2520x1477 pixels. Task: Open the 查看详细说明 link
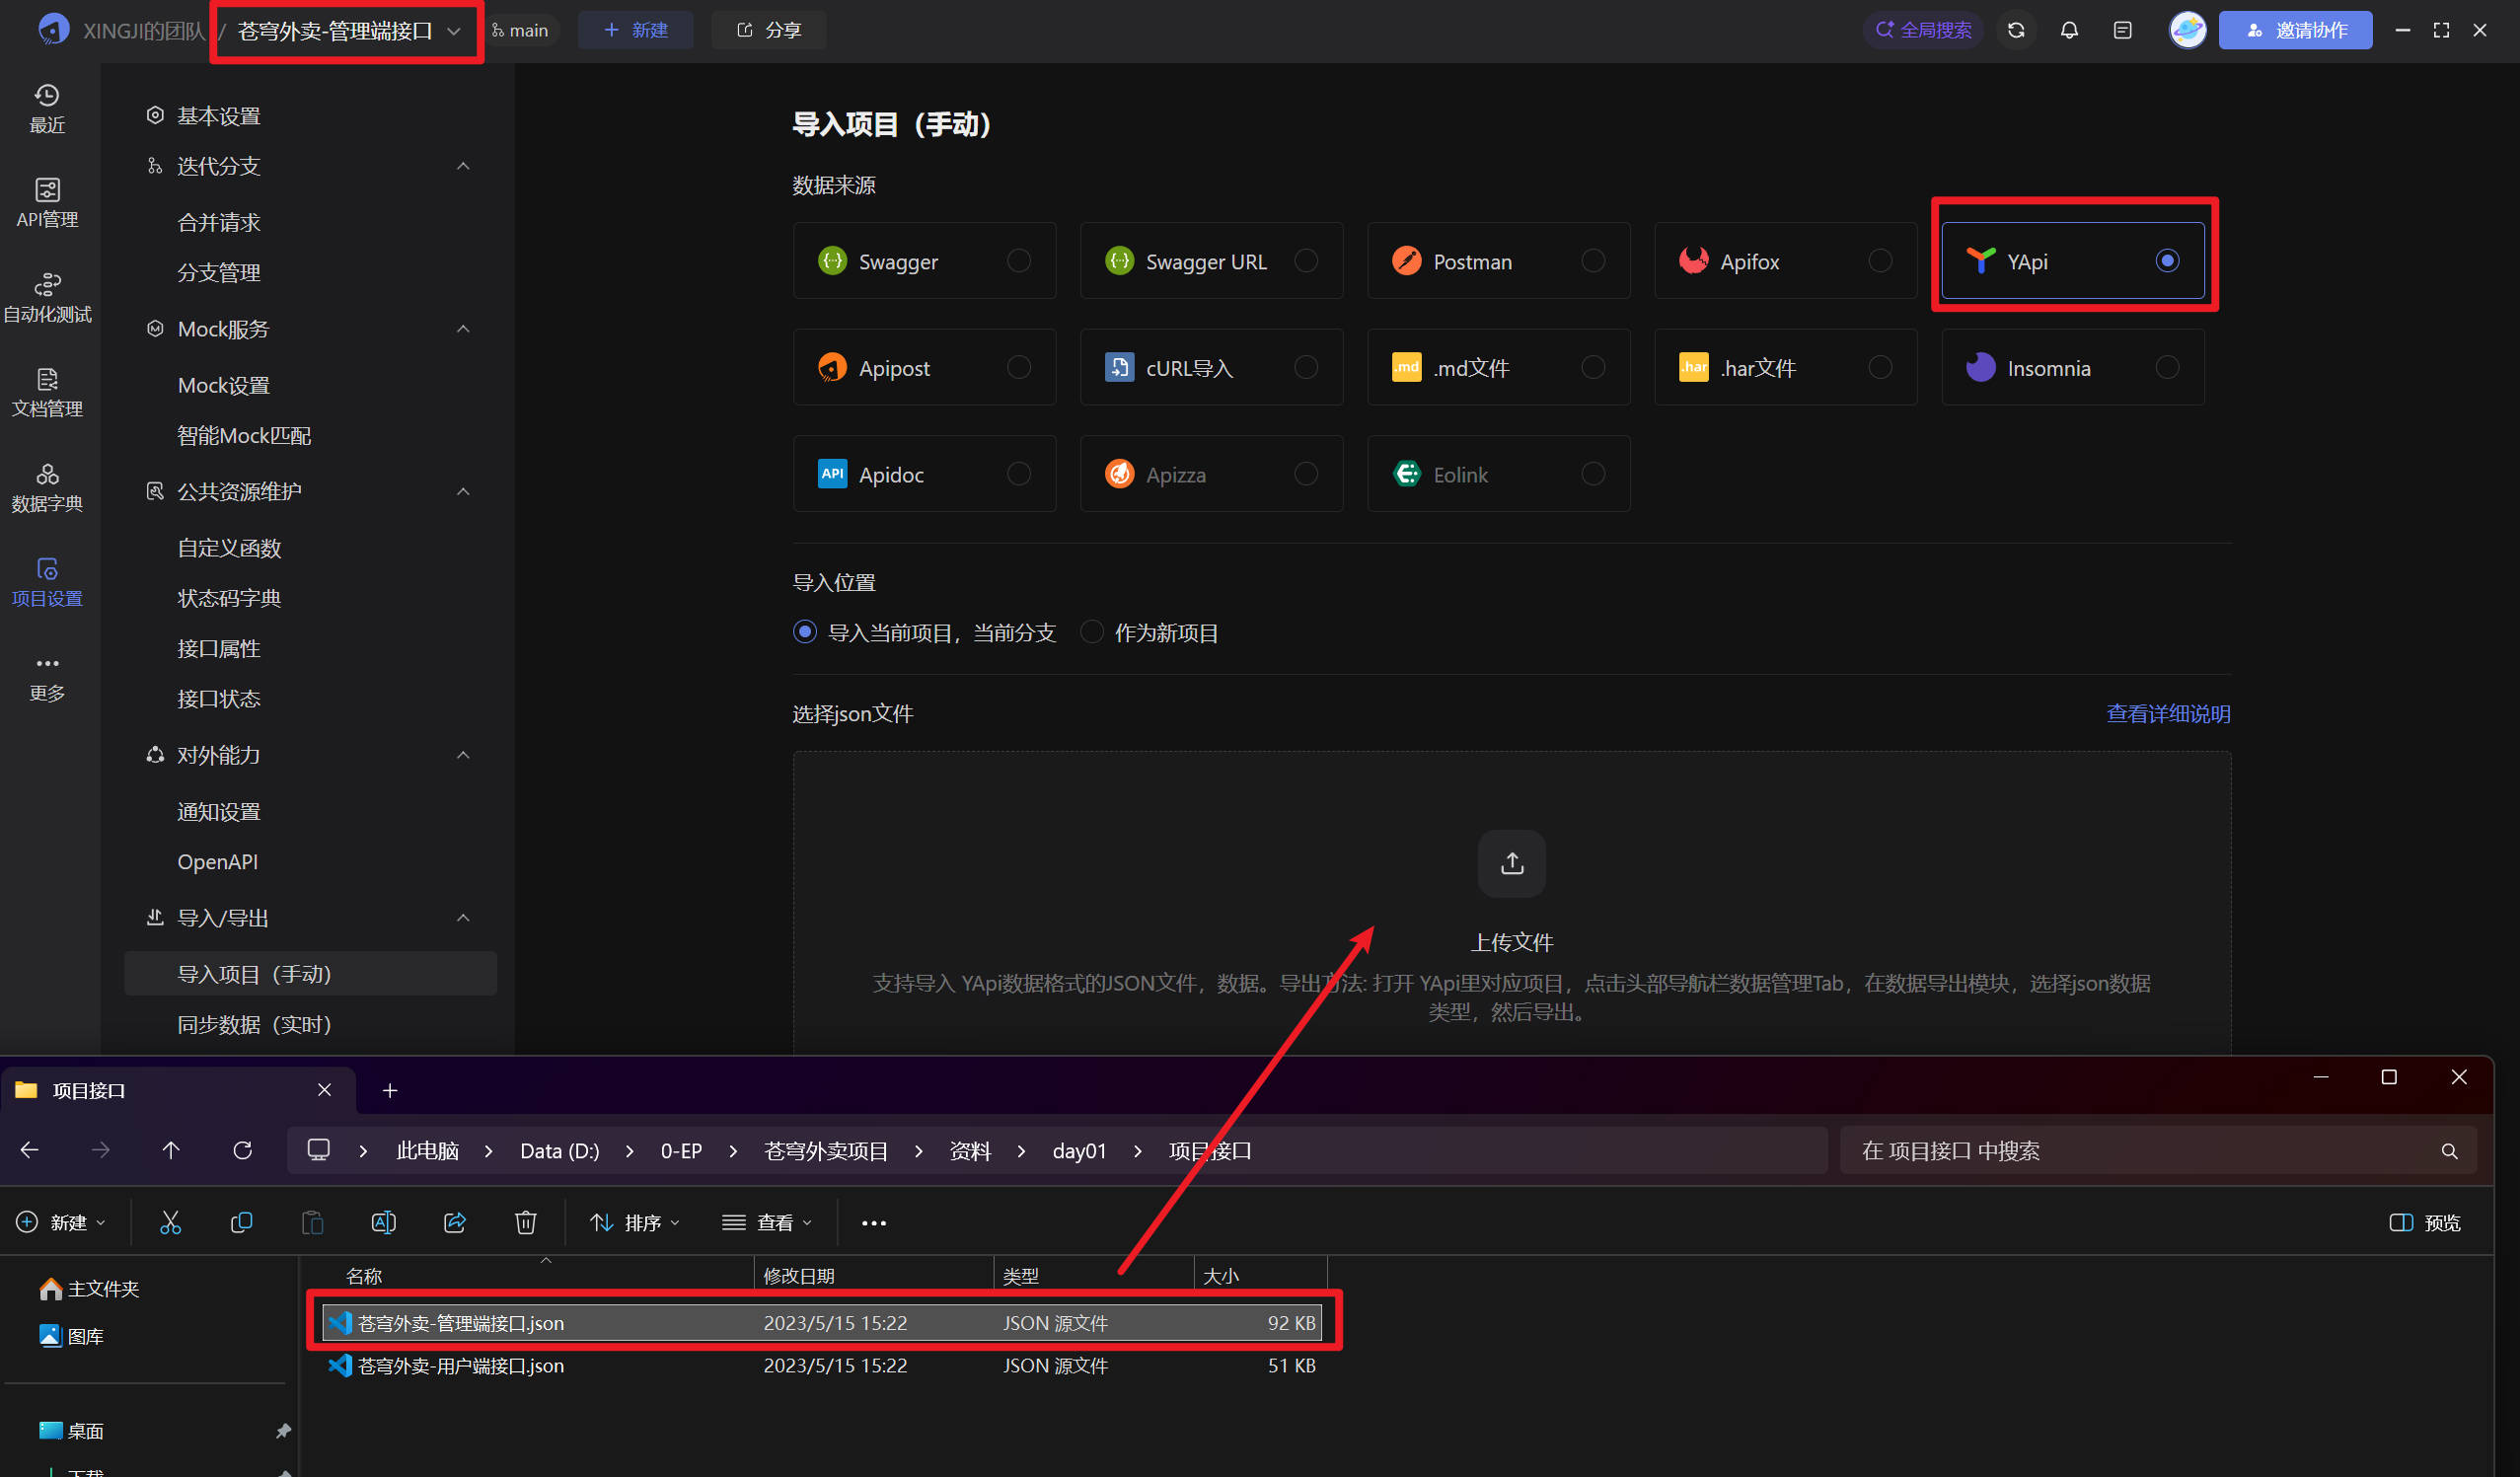tap(2168, 713)
